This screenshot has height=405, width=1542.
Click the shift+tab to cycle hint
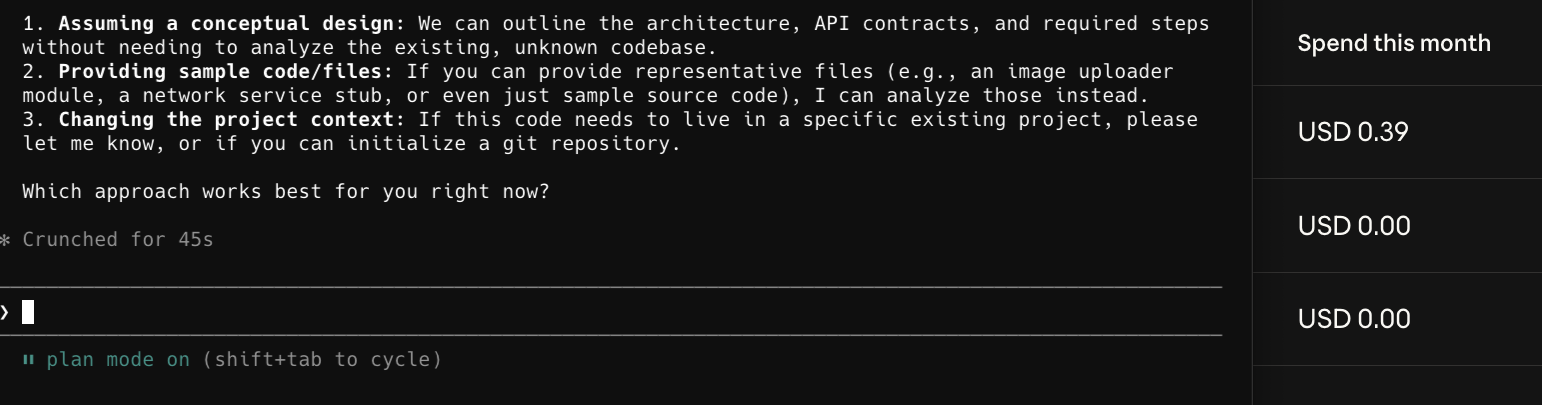tap(322, 359)
